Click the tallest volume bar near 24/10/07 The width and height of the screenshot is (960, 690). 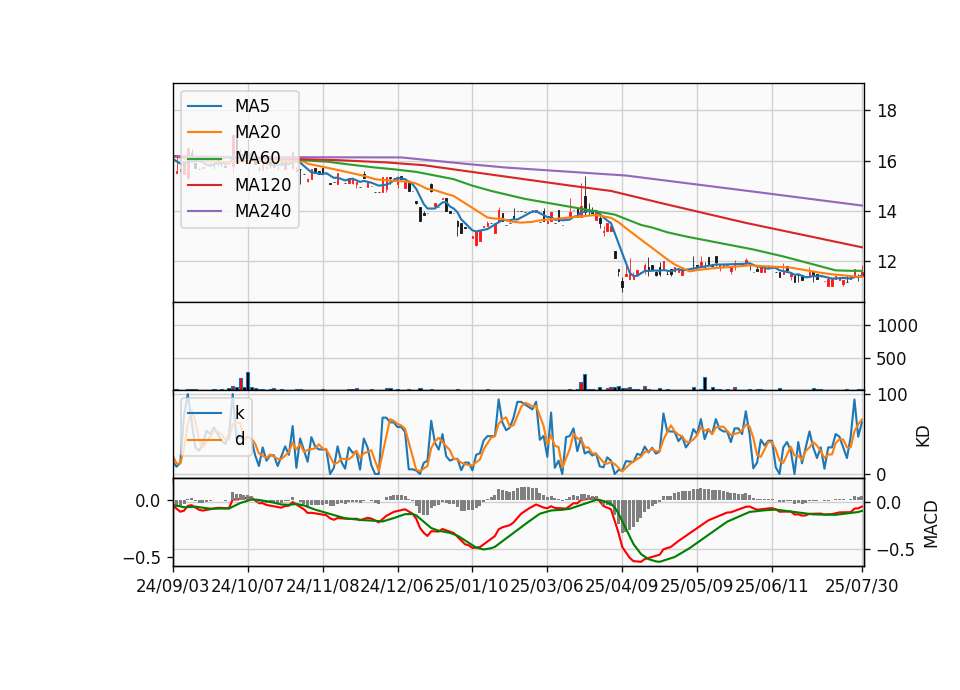(248, 381)
